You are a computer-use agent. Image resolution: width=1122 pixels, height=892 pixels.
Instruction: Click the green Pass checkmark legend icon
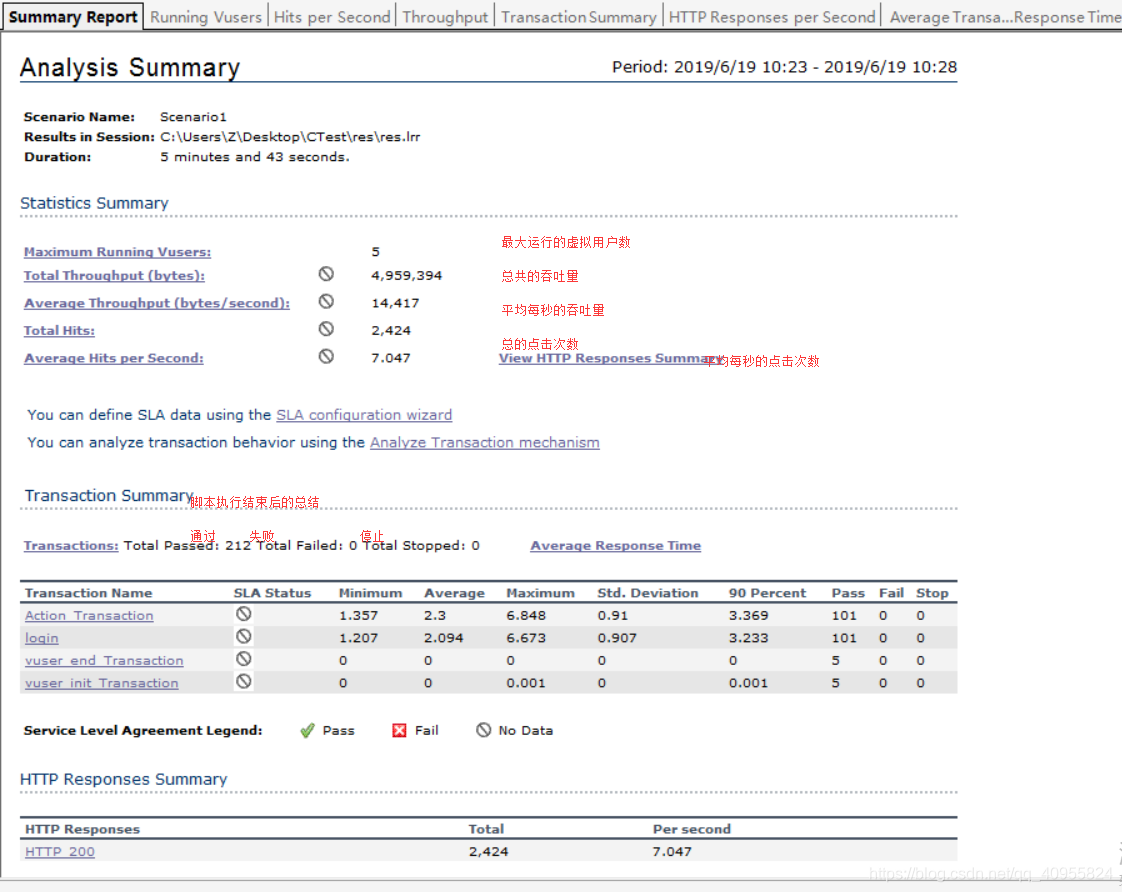pyautogui.click(x=307, y=730)
